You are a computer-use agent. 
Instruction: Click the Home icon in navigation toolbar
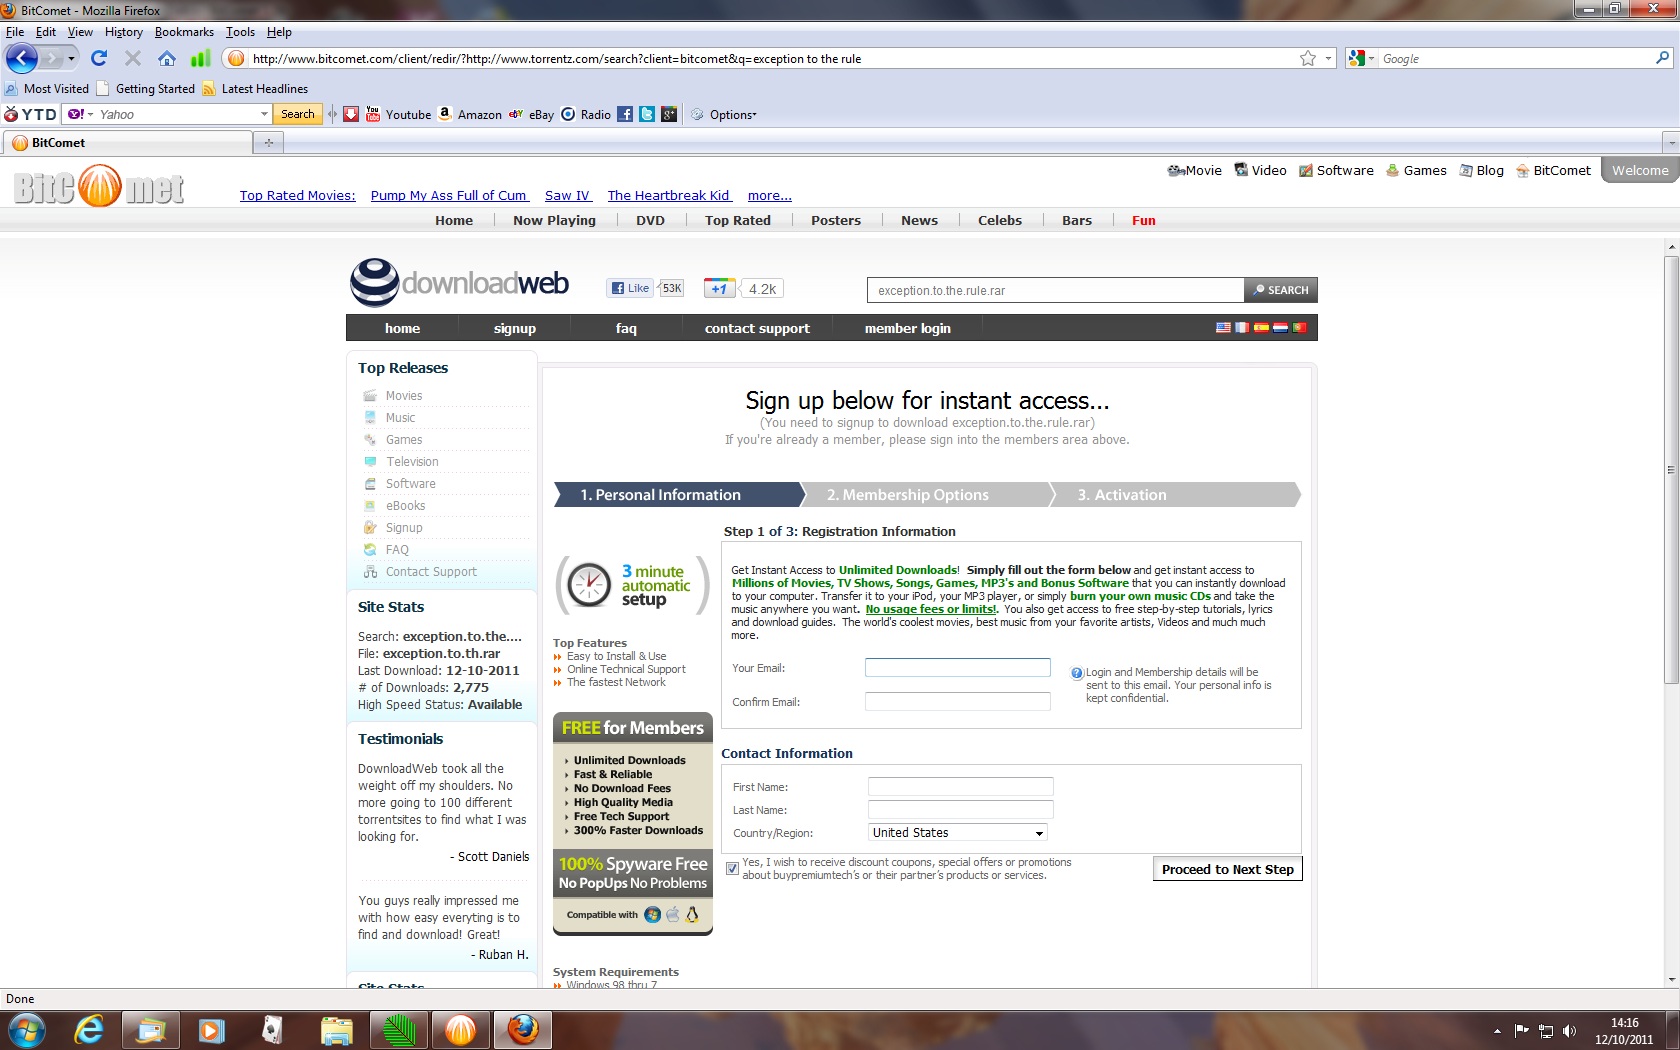coord(167,58)
